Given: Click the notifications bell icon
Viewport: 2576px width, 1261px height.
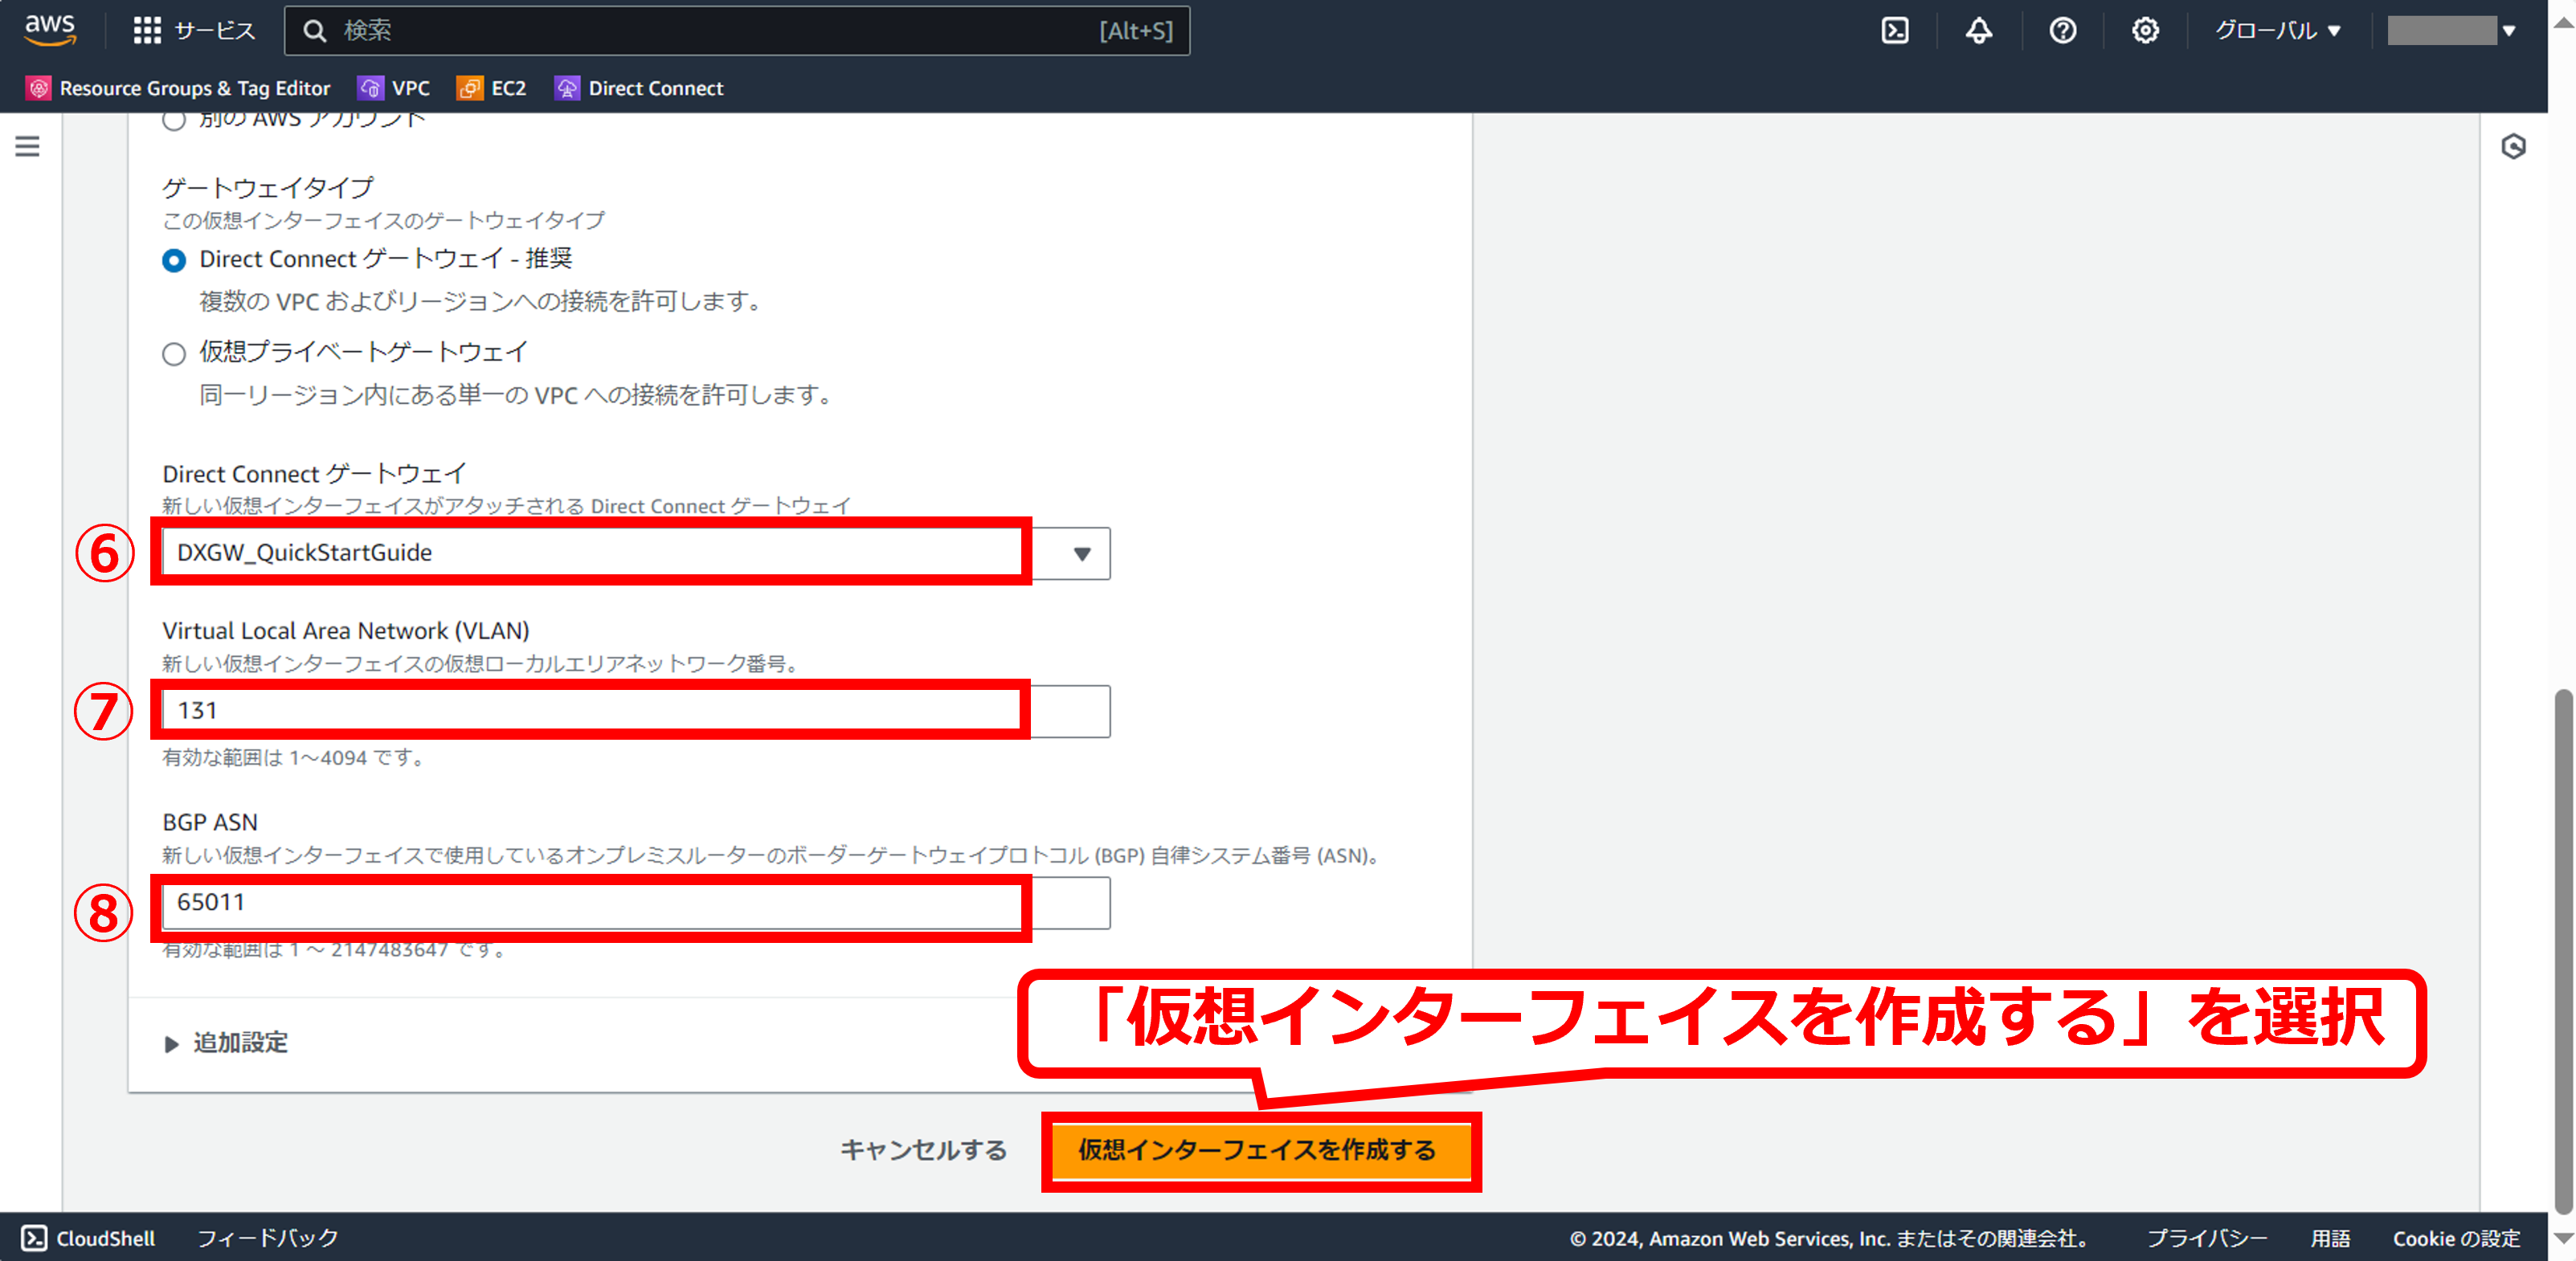Looking at the screenshot, I should (1978, 30).
